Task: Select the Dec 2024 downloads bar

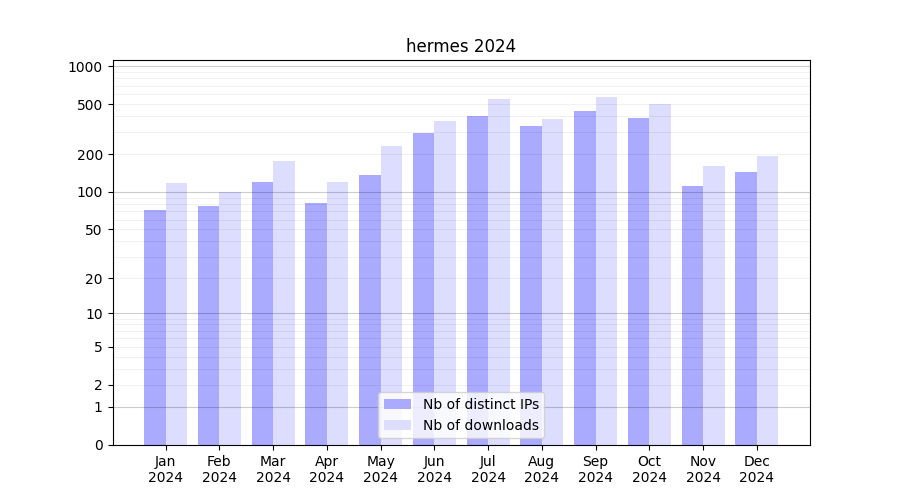Action: tap(767, 300)
